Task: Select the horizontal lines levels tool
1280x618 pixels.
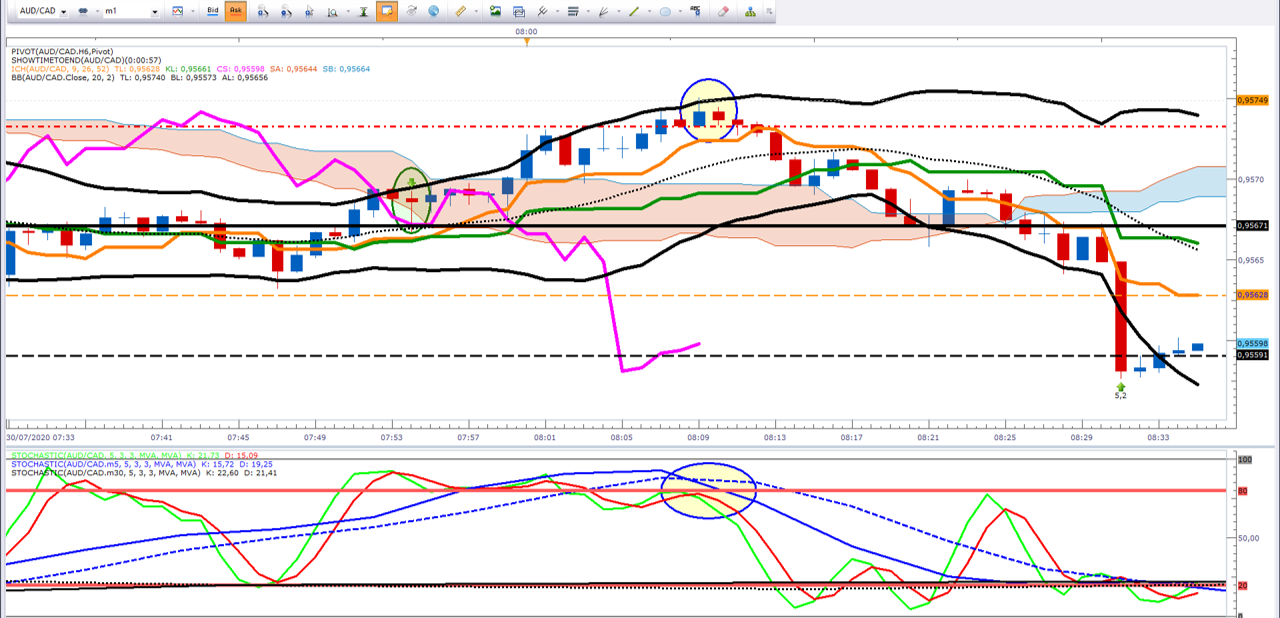Action: [573, 11]
